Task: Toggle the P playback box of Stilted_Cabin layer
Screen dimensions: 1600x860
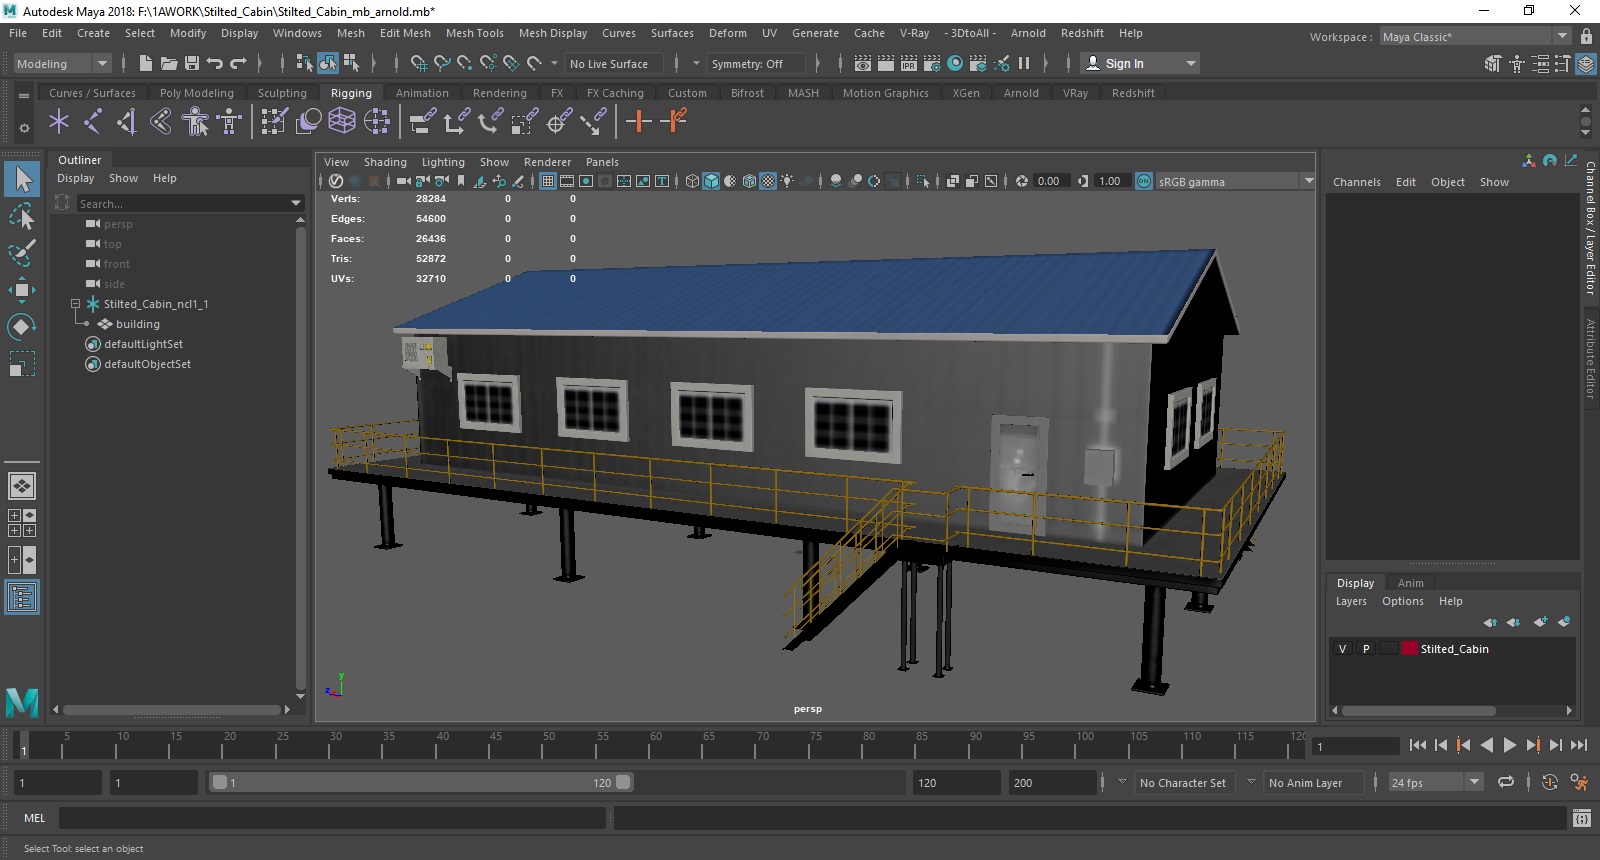Action: click(x=1366, y=649)
